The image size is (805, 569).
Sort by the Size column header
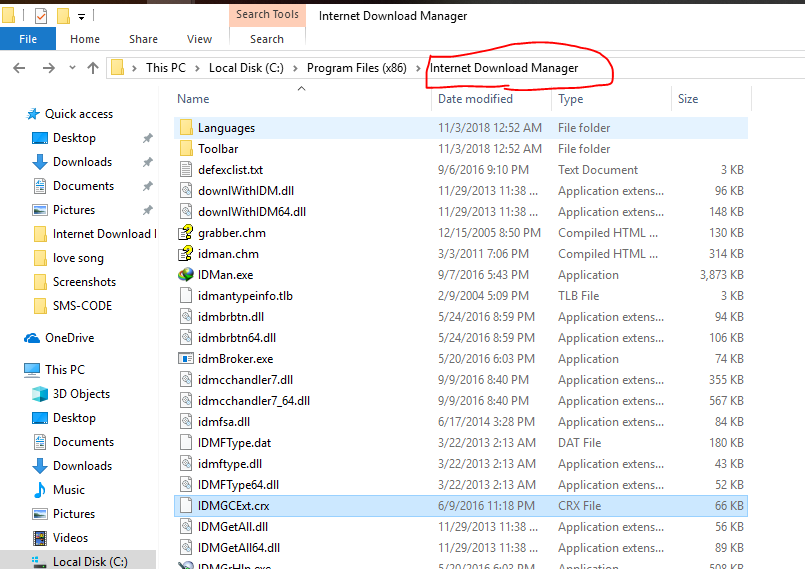688,99
